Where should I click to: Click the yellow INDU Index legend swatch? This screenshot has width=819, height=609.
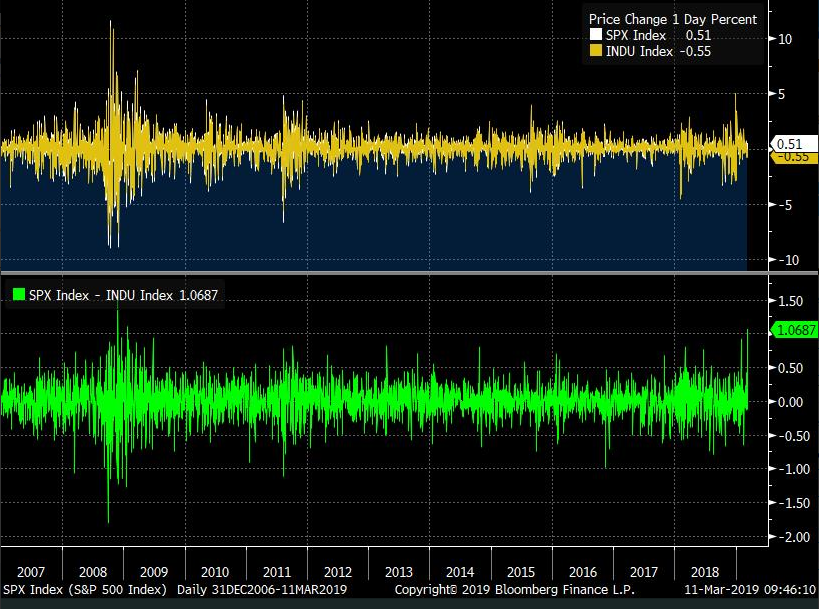point(595,51)
